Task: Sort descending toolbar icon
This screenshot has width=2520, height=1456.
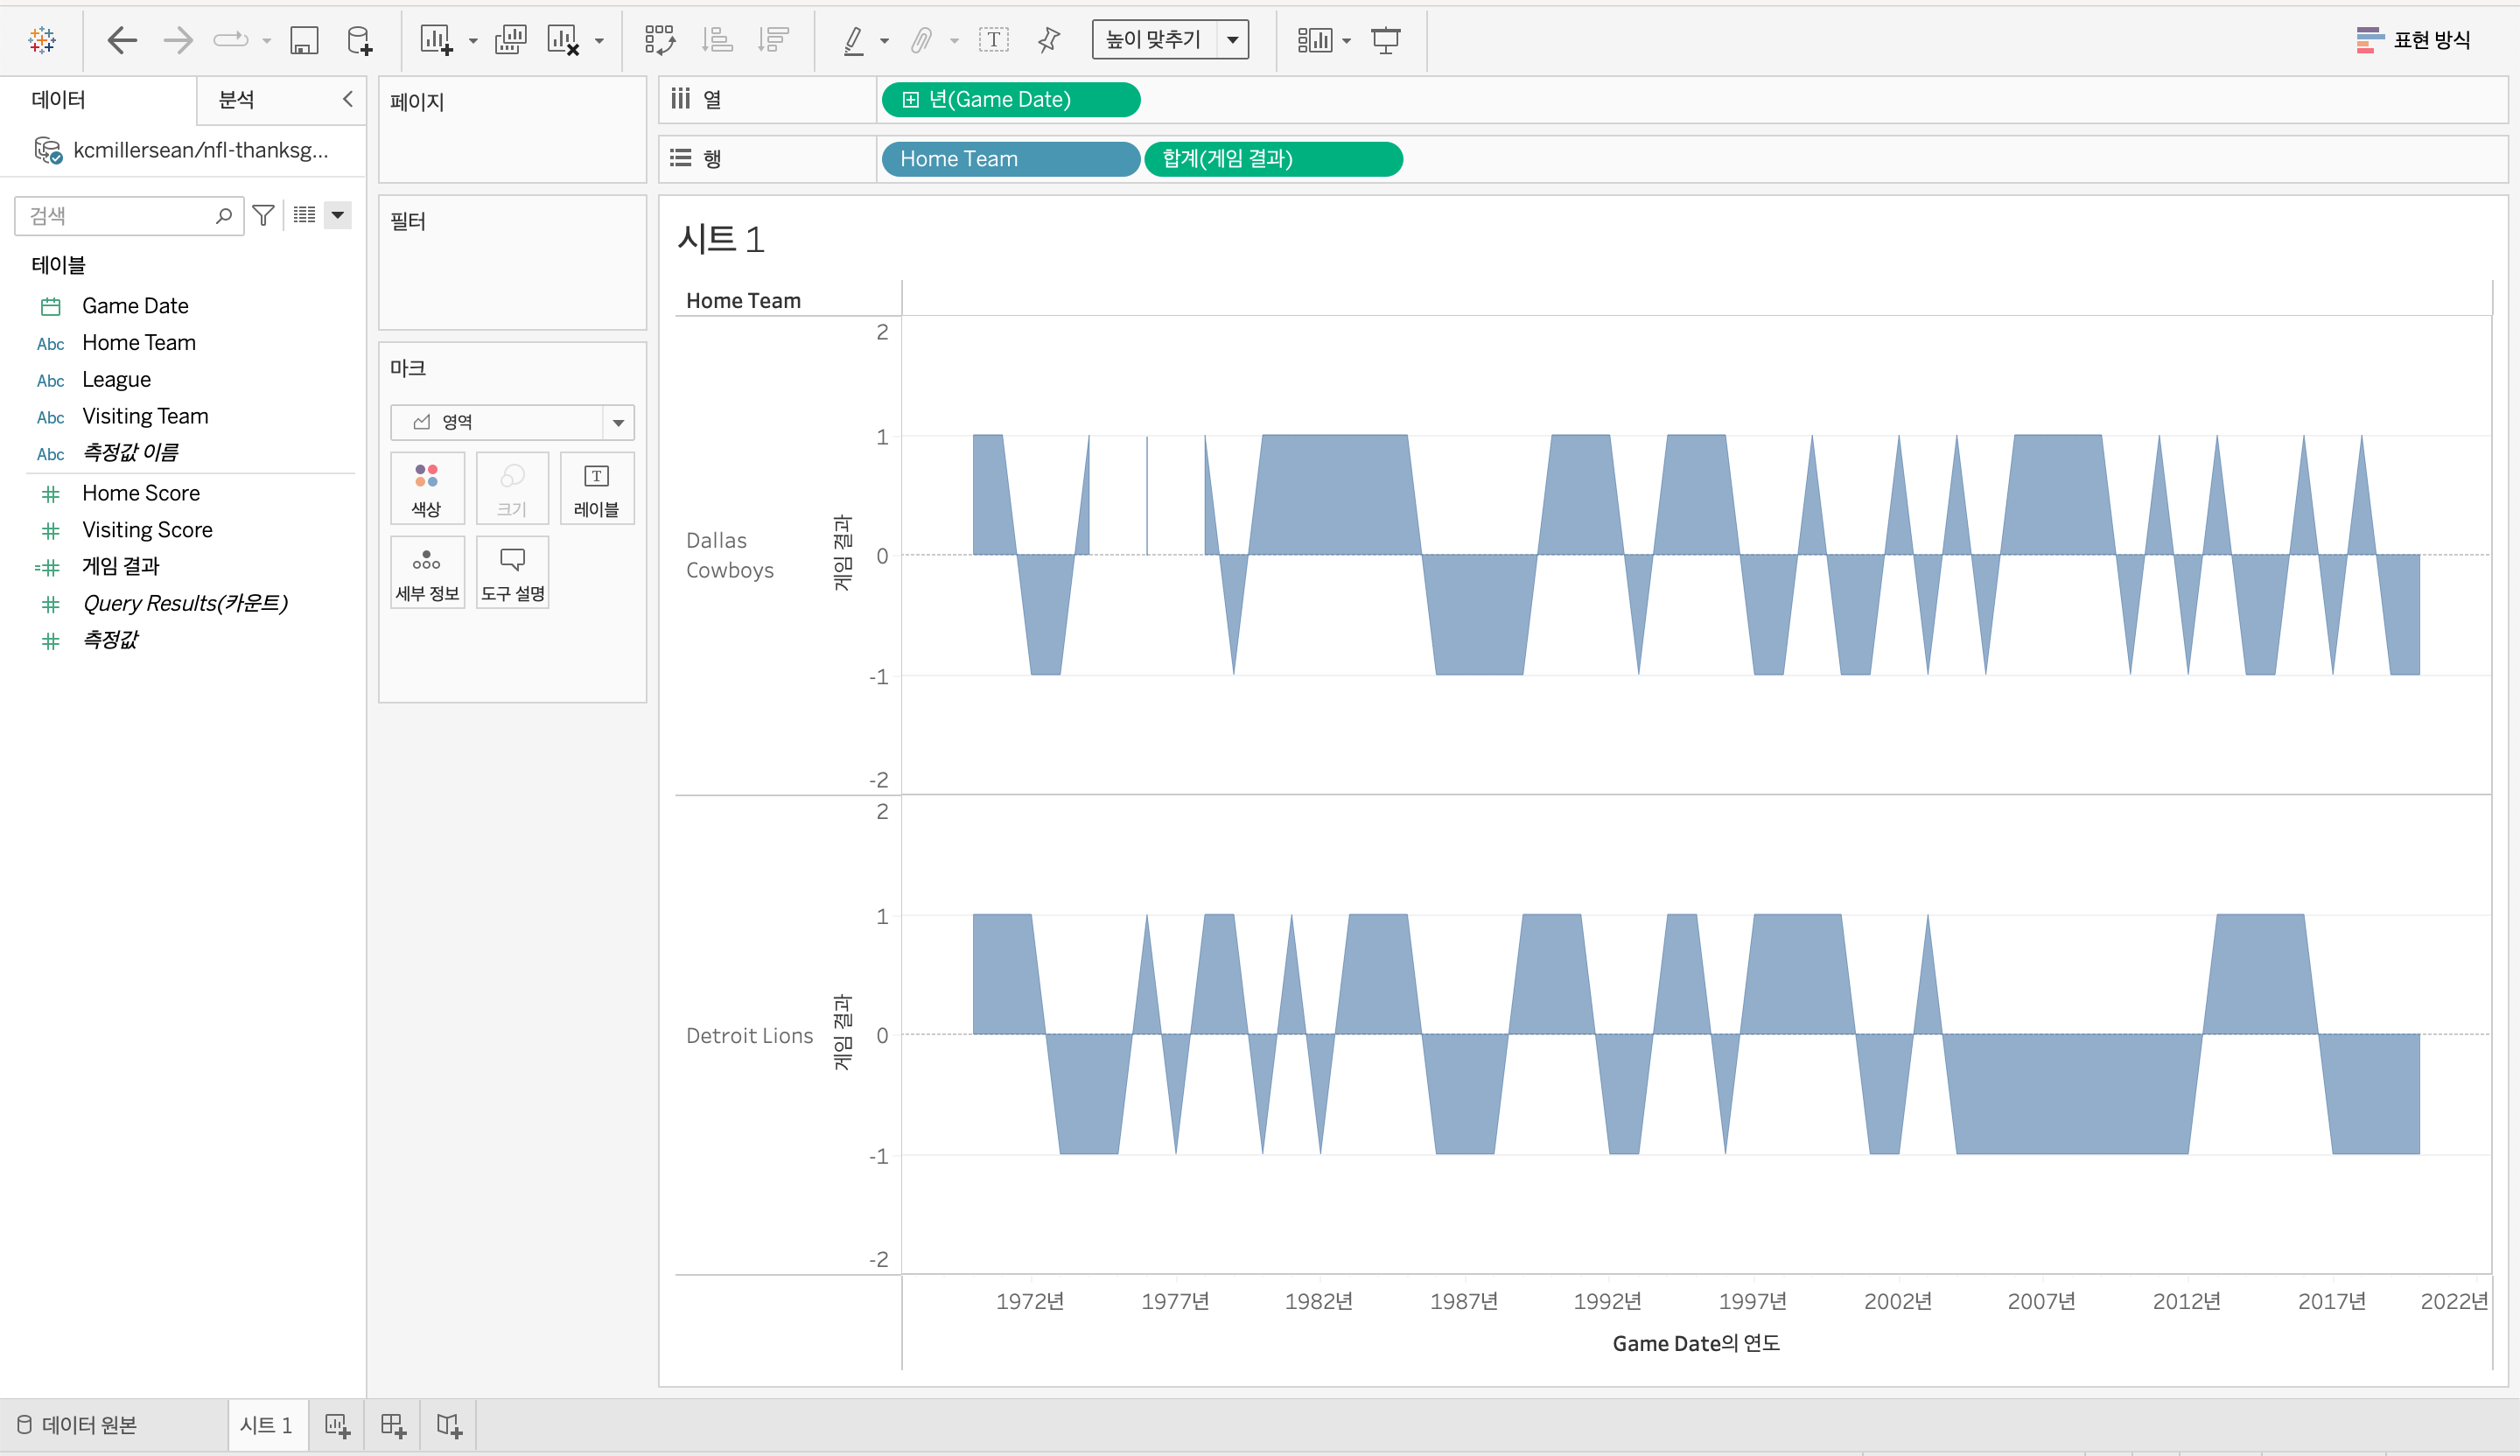Action: [773, 40]
